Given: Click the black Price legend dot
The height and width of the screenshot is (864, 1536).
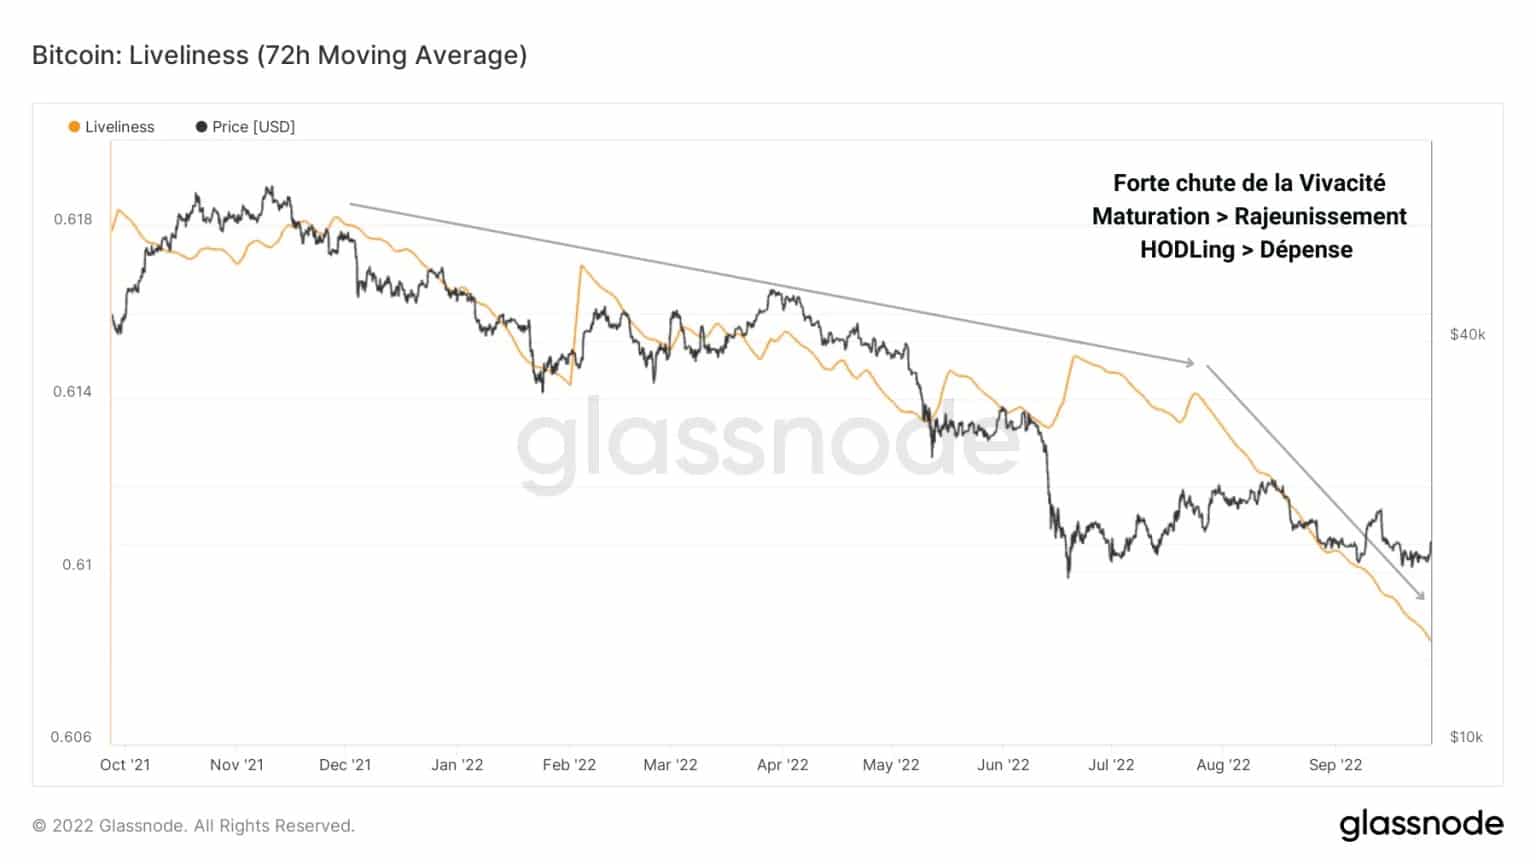Looking at the screenshot, I should (x=201, y=127).
